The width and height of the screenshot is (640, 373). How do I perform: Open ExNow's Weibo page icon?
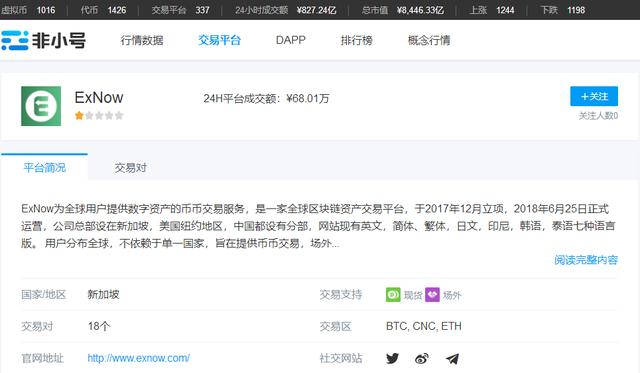point(422,359)
